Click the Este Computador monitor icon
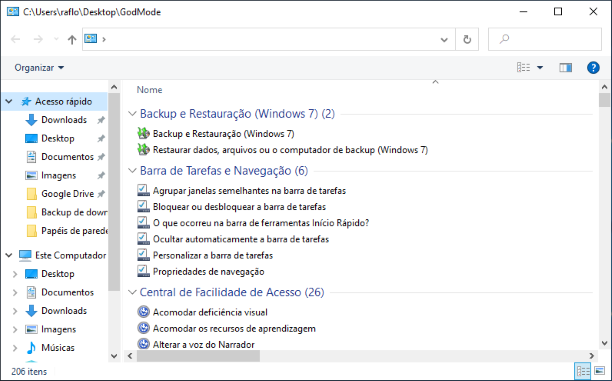Viewport: 612px width, 381px height. coord(25,255)
